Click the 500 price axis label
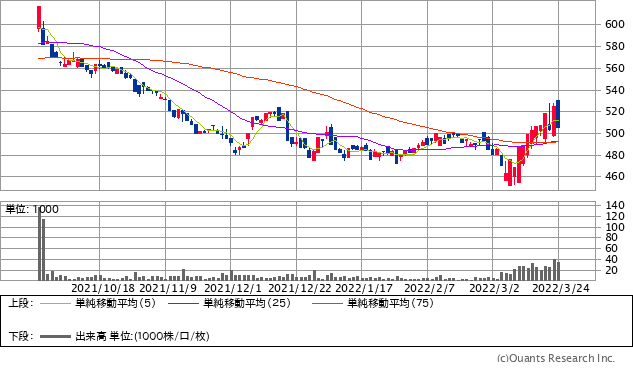This screenshot has height=372, width=633. pos(615,133)
